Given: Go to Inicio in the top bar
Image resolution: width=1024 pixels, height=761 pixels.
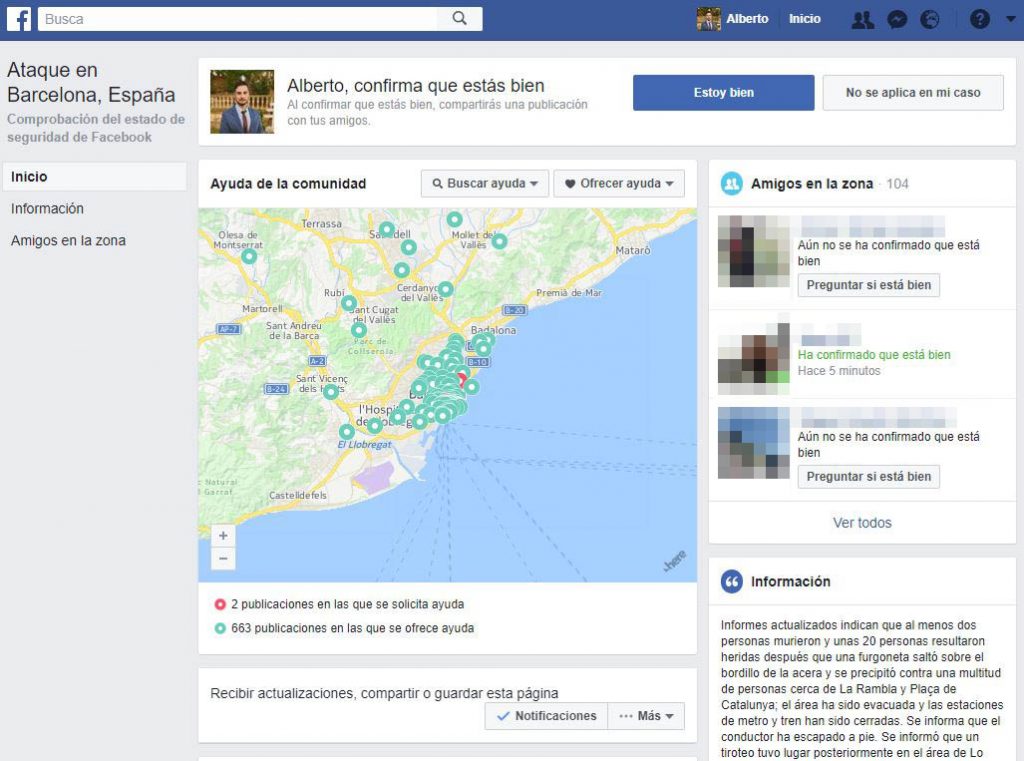Looking at the screenshot, I should (x=805, y=19).
